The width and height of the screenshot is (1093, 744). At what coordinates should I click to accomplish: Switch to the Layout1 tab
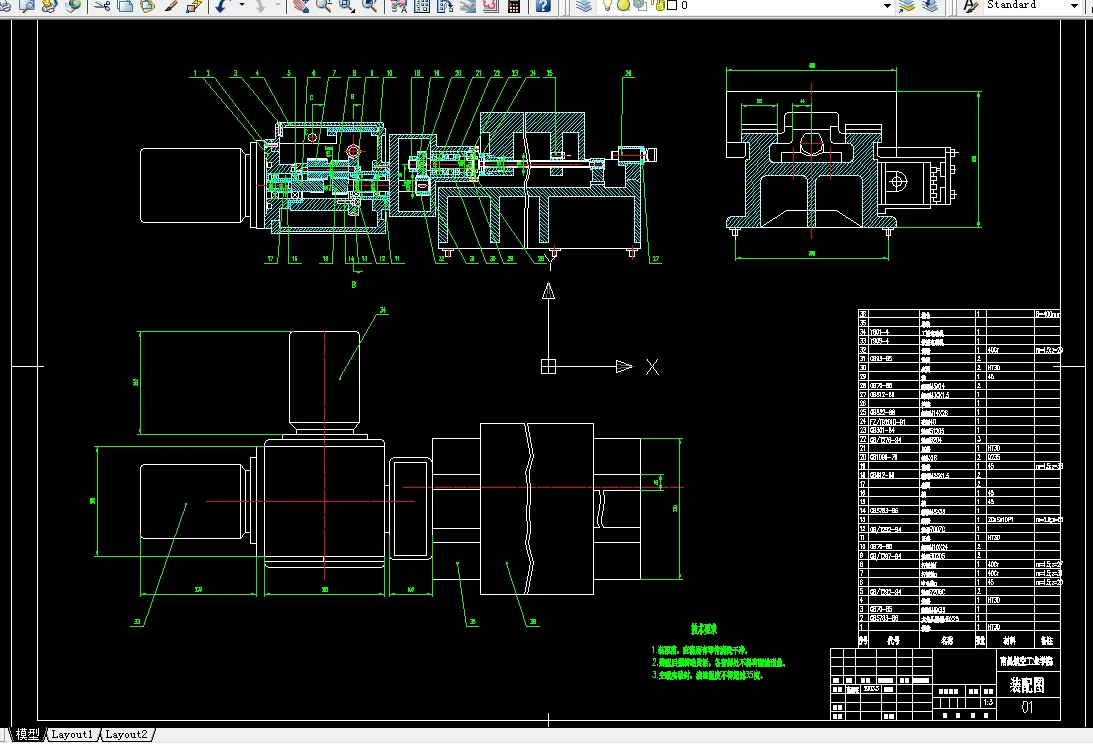(x=72, y=734)
